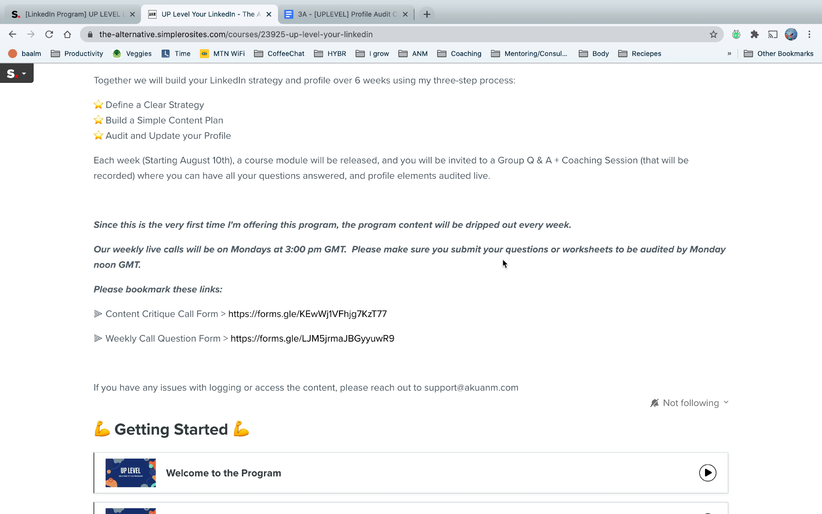Toggle the Not following notification dropdown
Image resolution: width=822 pixels, height=514 pixels.
689,403
